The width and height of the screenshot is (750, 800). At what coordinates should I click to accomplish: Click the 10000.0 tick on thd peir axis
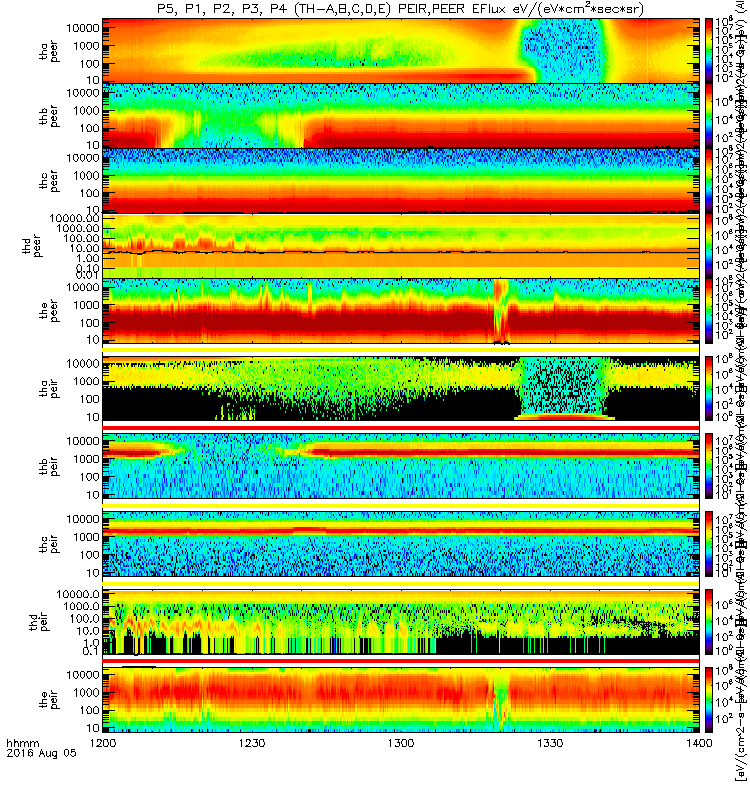click(78, 594)
